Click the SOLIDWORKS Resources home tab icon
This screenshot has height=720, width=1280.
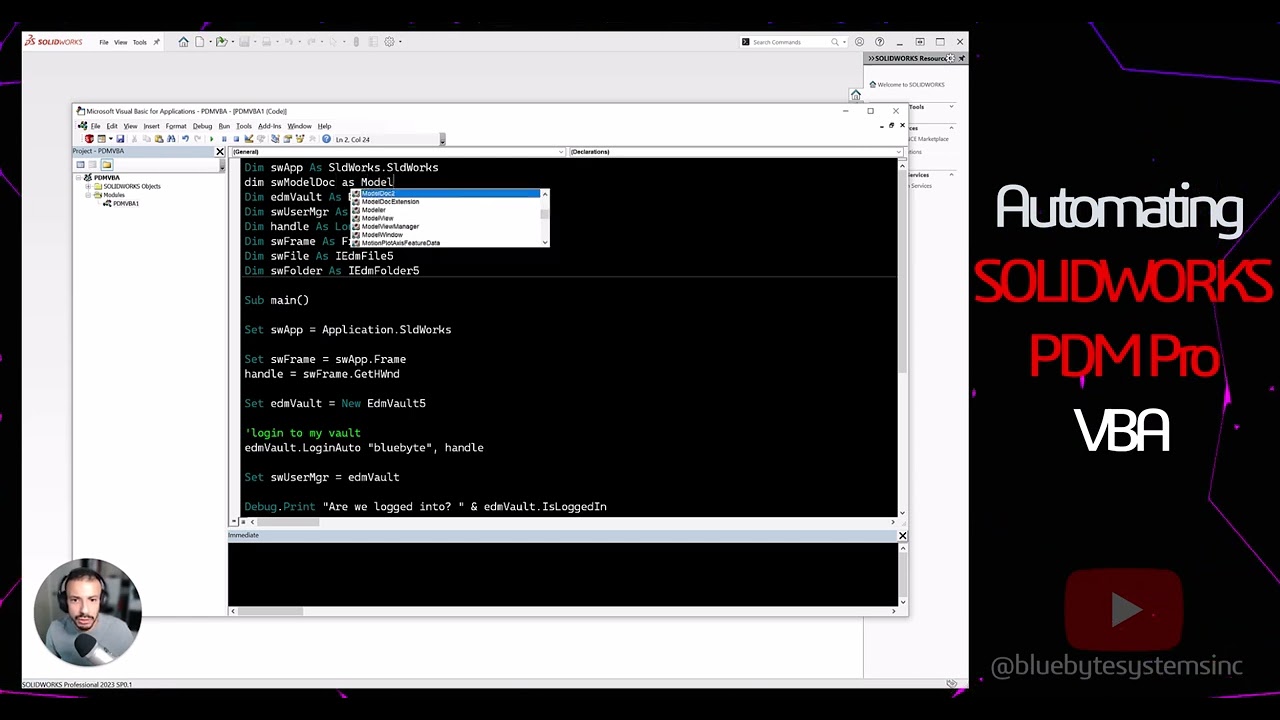tap(856, 95)
